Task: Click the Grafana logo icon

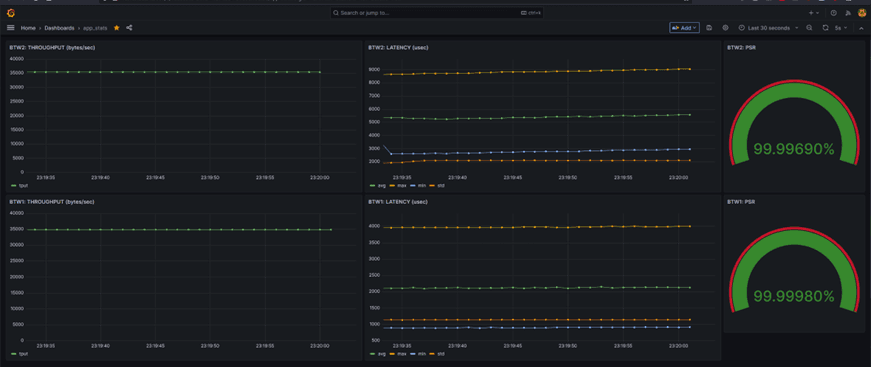Action: tap(11, 12)
